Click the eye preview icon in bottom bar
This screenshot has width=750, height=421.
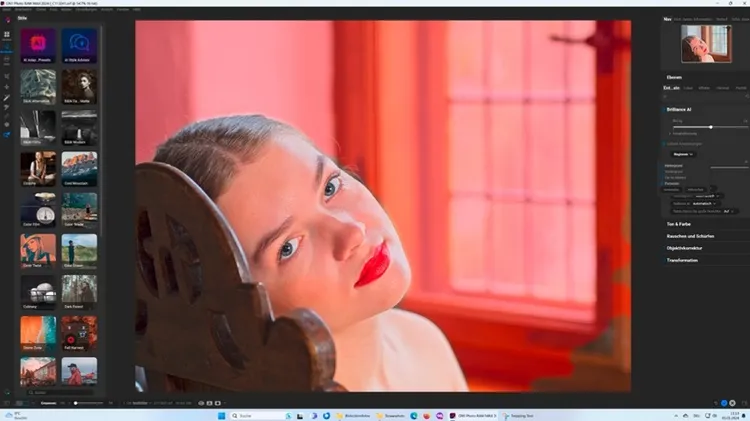pyautogui.click(x=201, y=403)
